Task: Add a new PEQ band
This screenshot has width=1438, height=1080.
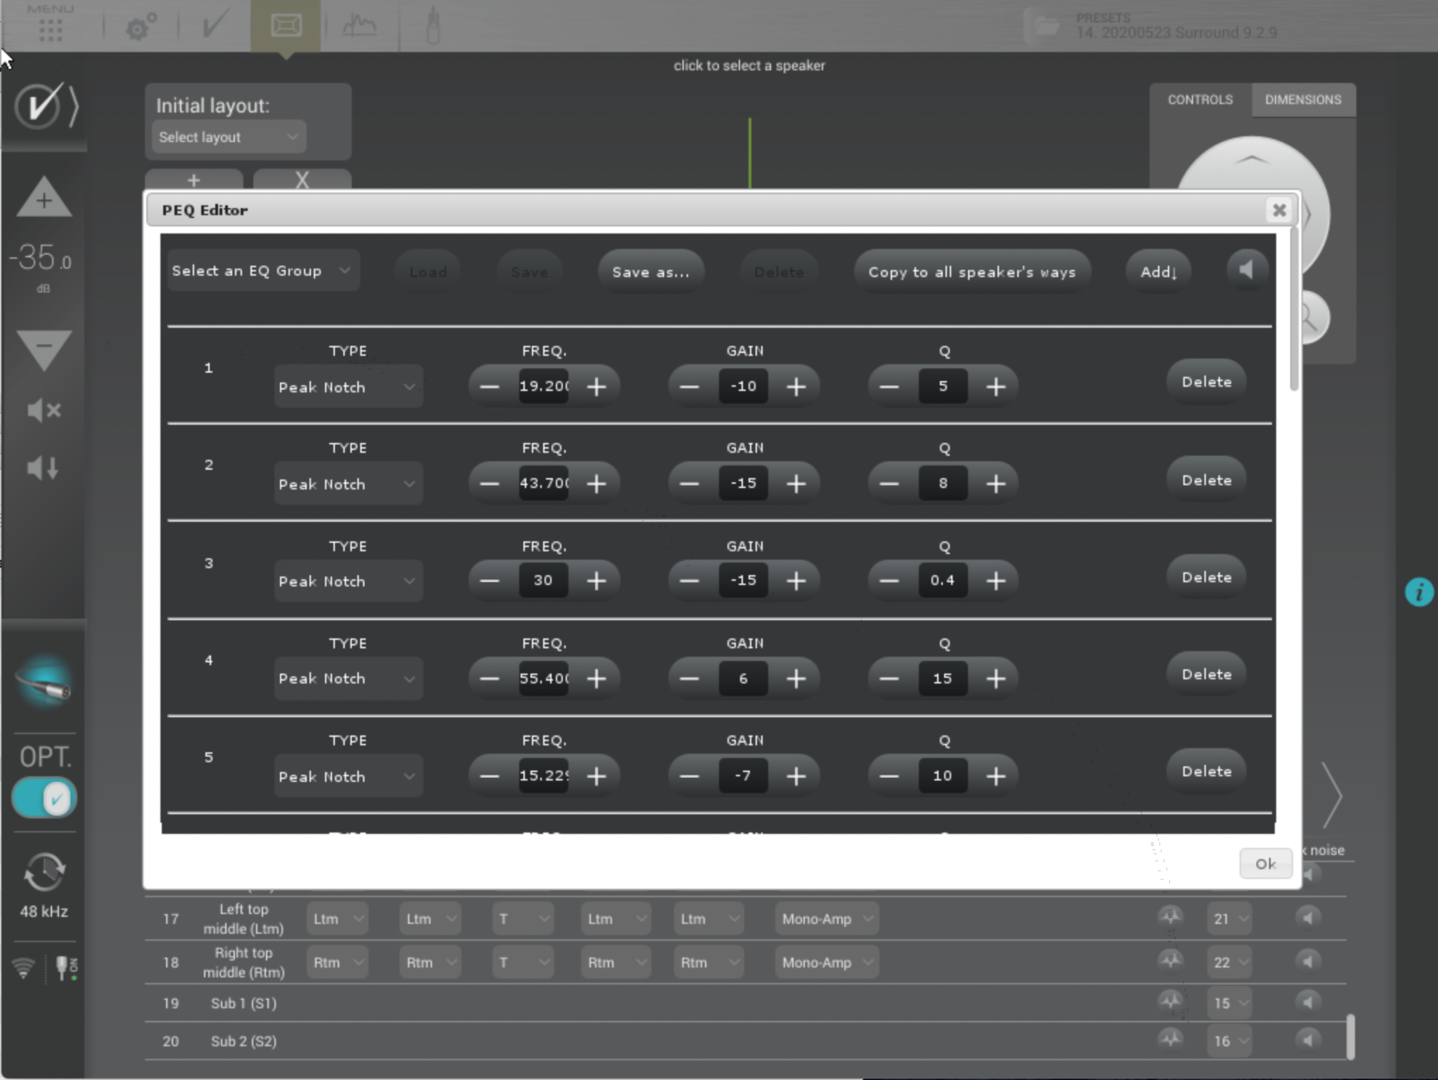Action: (x=1159, y=271)
